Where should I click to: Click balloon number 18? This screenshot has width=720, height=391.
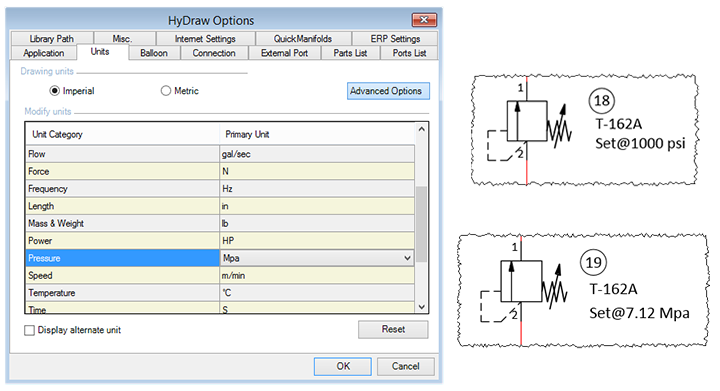coord(602,101)
